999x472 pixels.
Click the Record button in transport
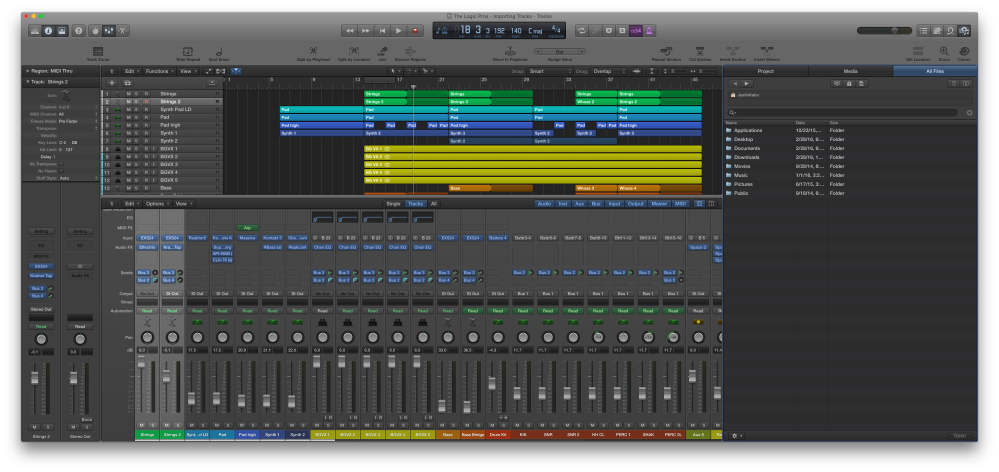(x=417, y=31)
